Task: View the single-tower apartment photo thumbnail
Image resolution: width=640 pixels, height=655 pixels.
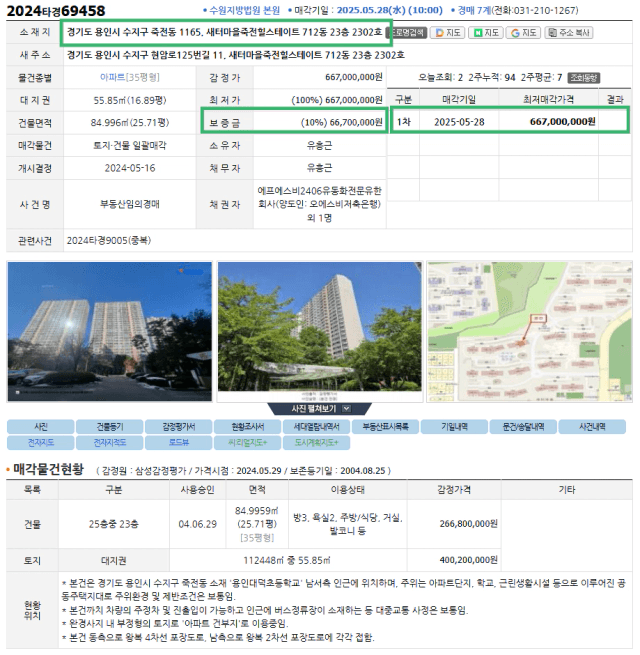Action: click(x=320, y=332)
